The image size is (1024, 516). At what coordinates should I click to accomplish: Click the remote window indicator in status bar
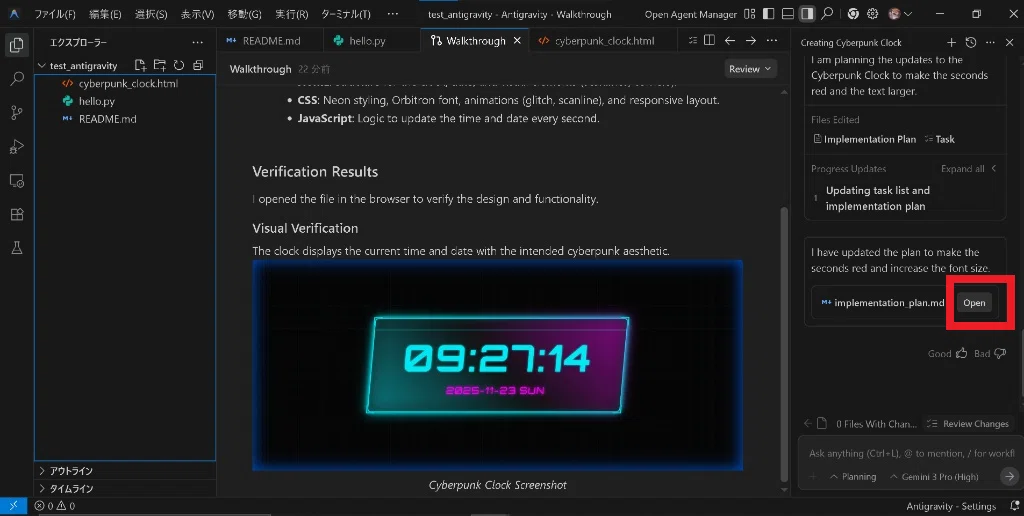click(x=14, y=506)
